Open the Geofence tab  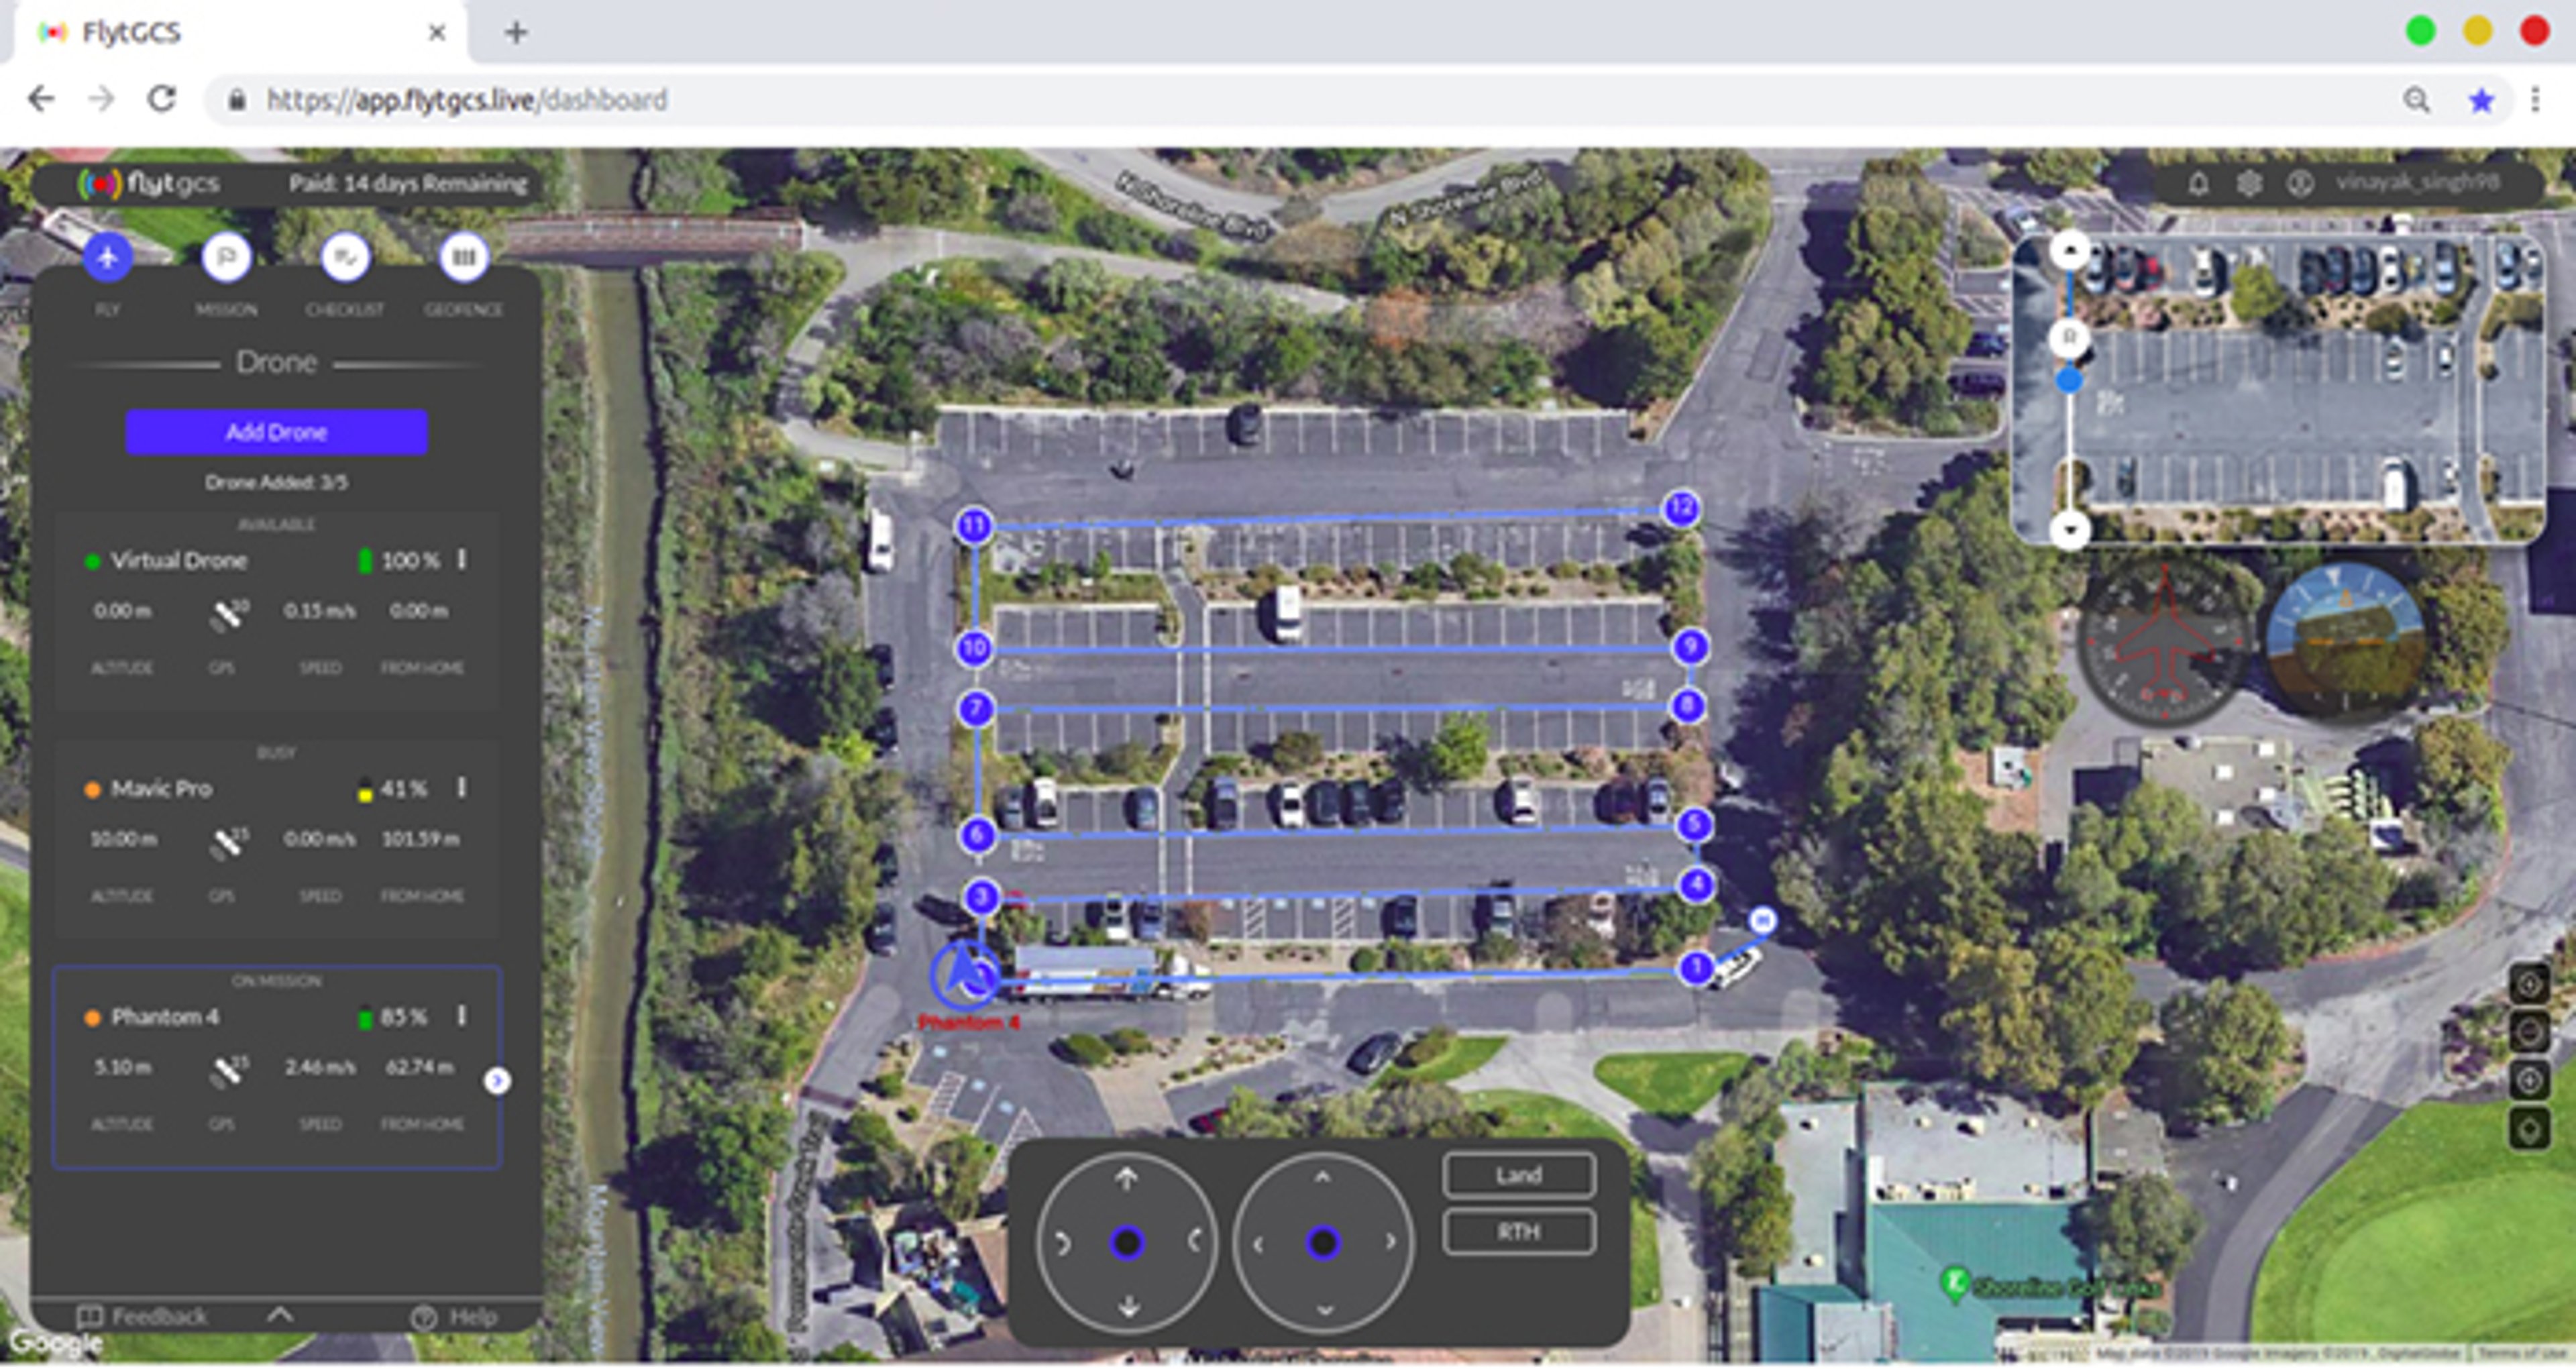(x=464, y=257)
